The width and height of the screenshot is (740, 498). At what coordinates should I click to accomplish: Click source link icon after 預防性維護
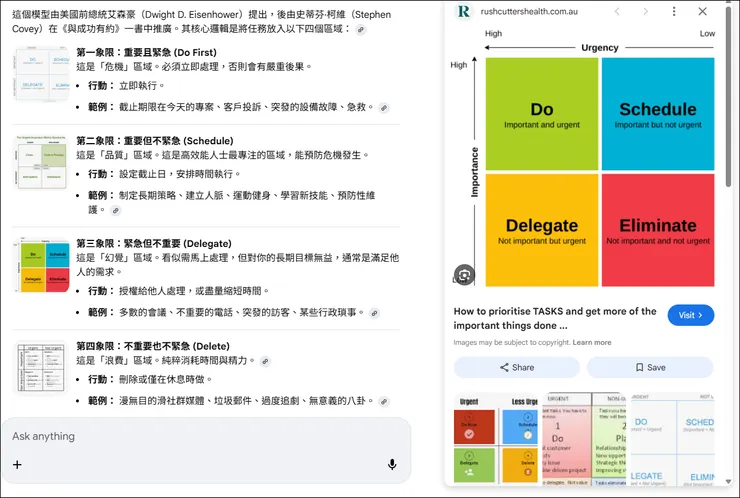click(116, 211)
